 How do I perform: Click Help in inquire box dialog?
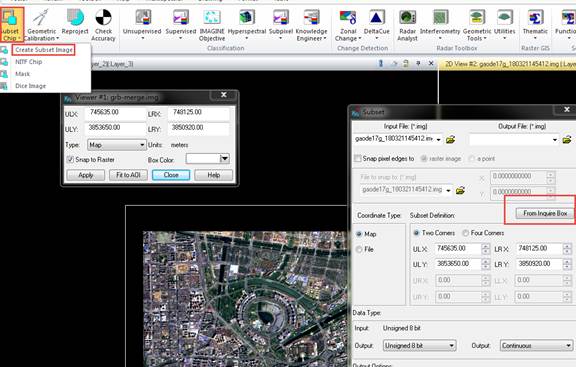[x=213, y=175]
